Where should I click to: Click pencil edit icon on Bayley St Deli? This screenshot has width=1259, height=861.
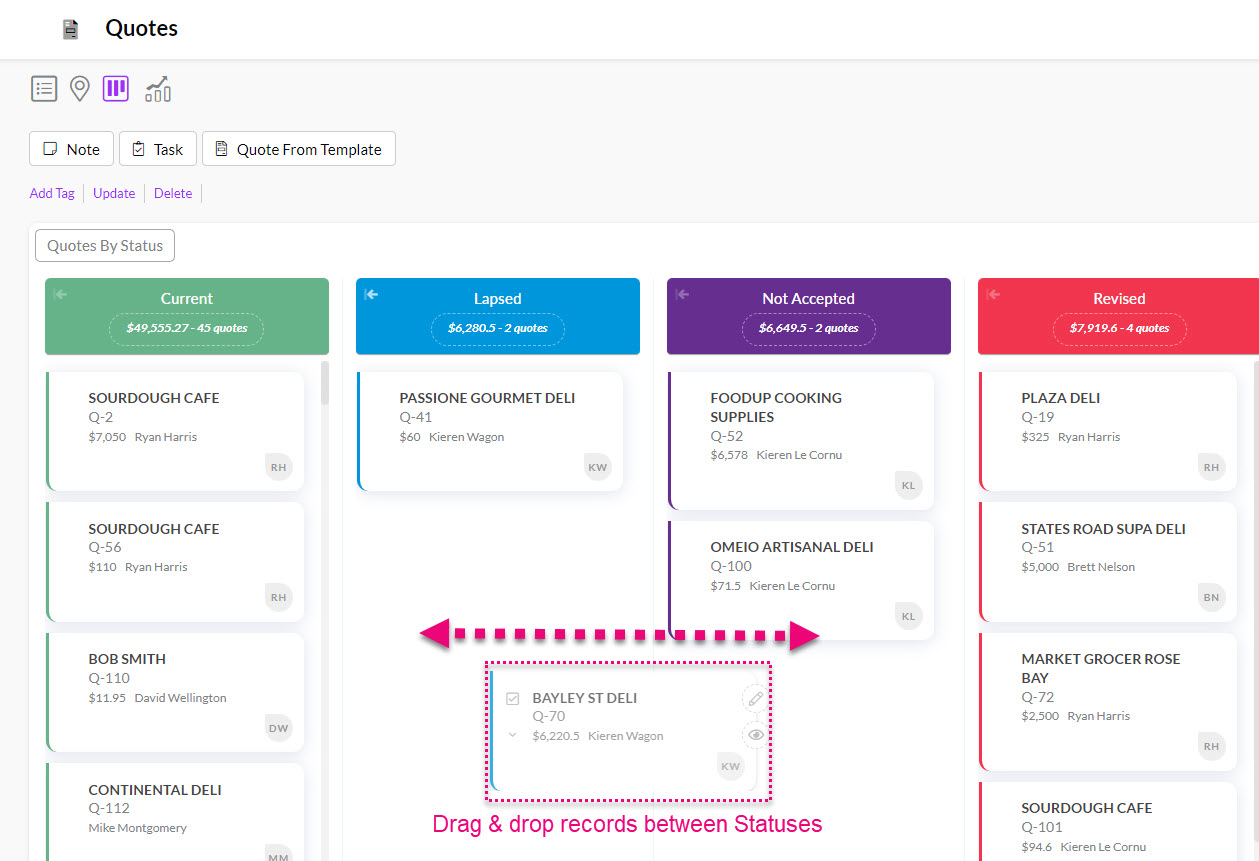tap(756, 698)
